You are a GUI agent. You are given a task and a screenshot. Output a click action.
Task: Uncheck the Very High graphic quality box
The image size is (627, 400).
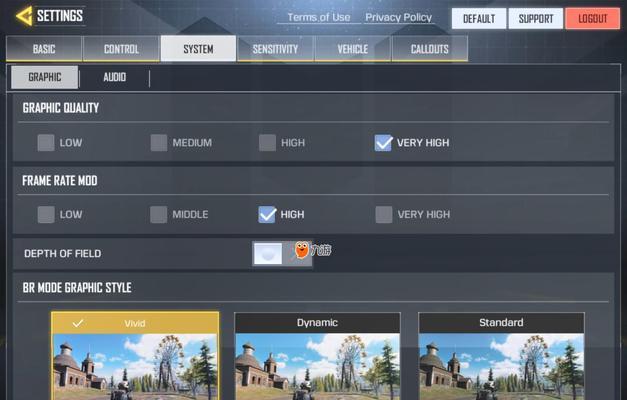coord(383,143)
